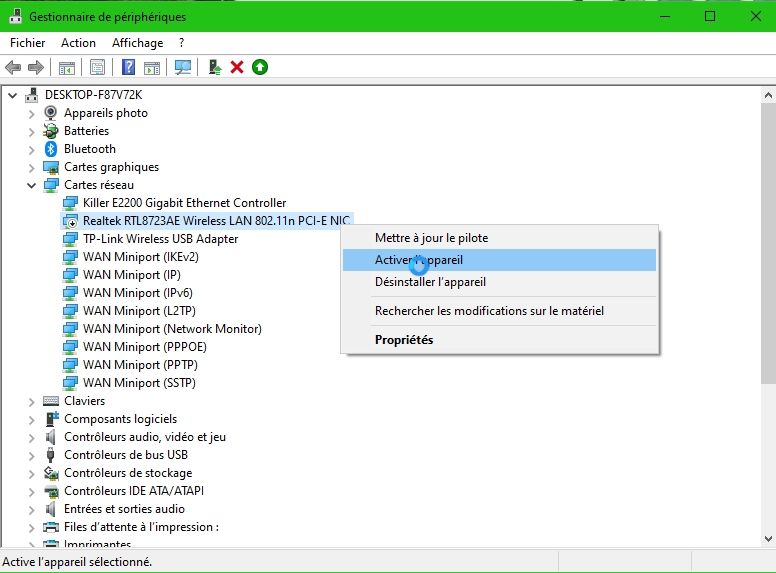Collapse the DESKTOP-F87V72K root node
776x573 pixels.
click(x=13, y=95)
